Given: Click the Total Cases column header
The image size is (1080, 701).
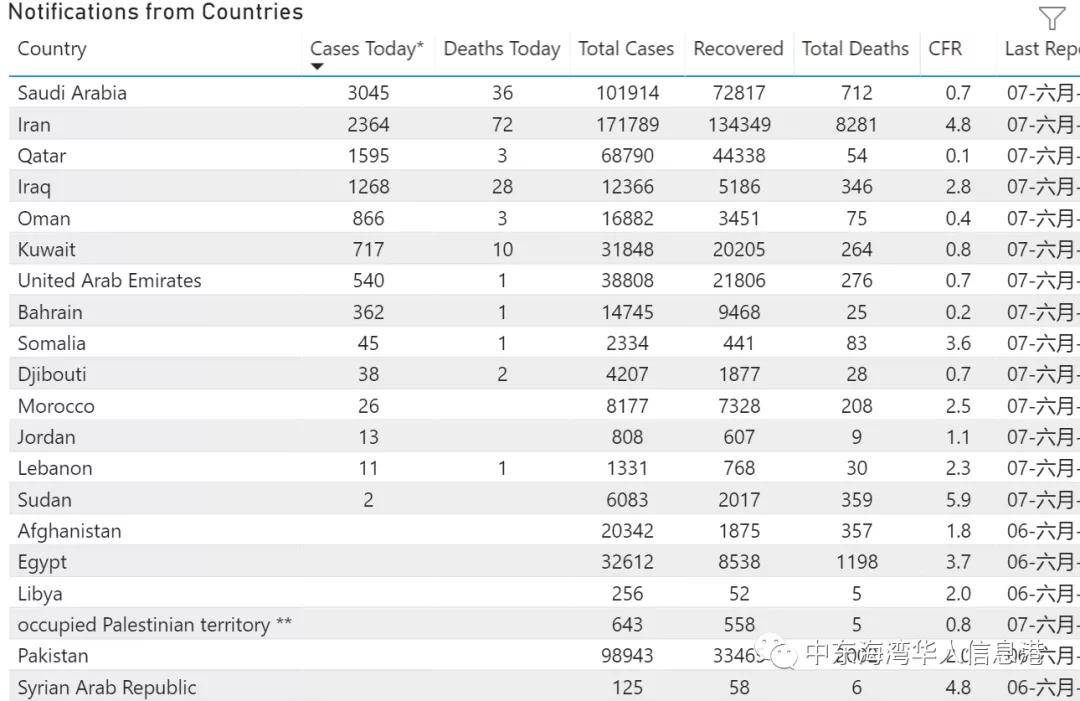Looking at the screenshot, I should tap(626, 49).
